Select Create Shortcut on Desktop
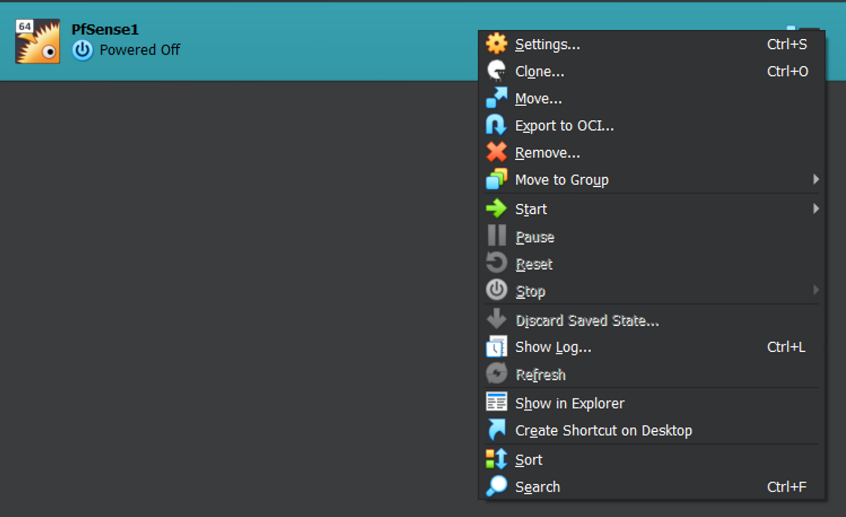The width and height of the screenshot is (846, 517). (652, 430)
